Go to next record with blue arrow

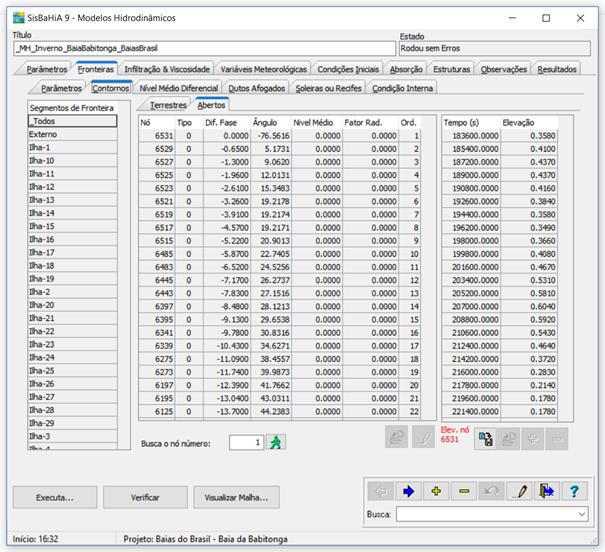pyautogui.click(x=408, y=491)
